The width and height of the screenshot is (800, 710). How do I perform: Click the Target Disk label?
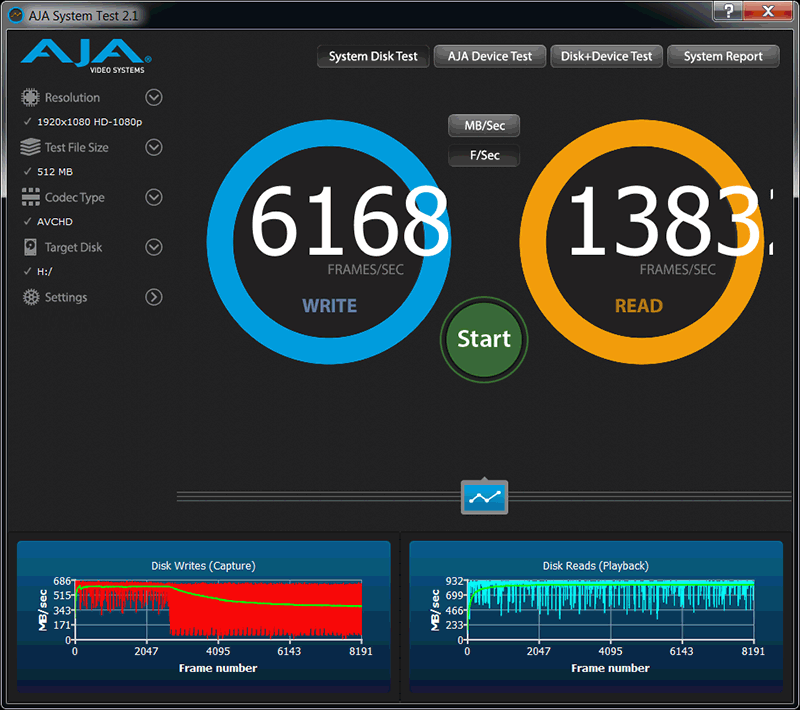pos(73,247)
